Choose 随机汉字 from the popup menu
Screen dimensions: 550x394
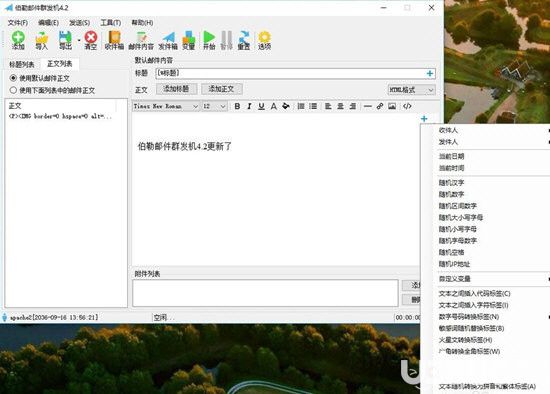[x=451, y=183]
